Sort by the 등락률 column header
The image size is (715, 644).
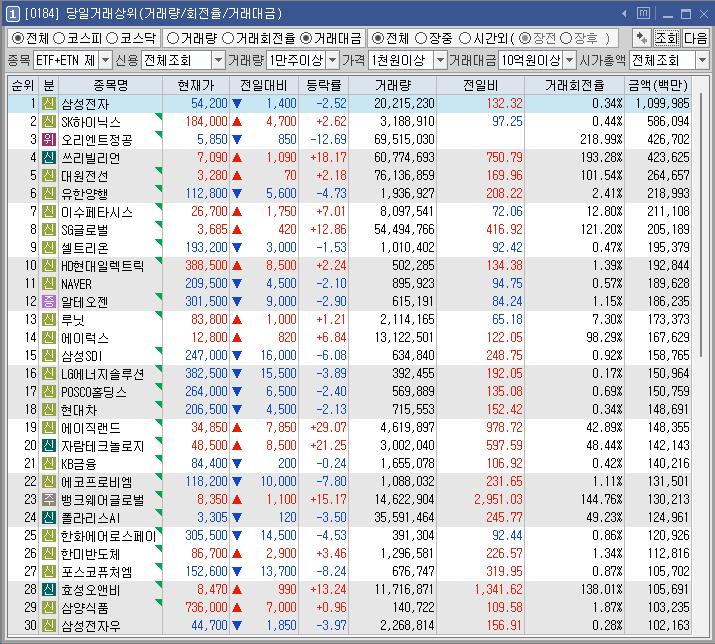pyautogui.click(x=323, y=85)
